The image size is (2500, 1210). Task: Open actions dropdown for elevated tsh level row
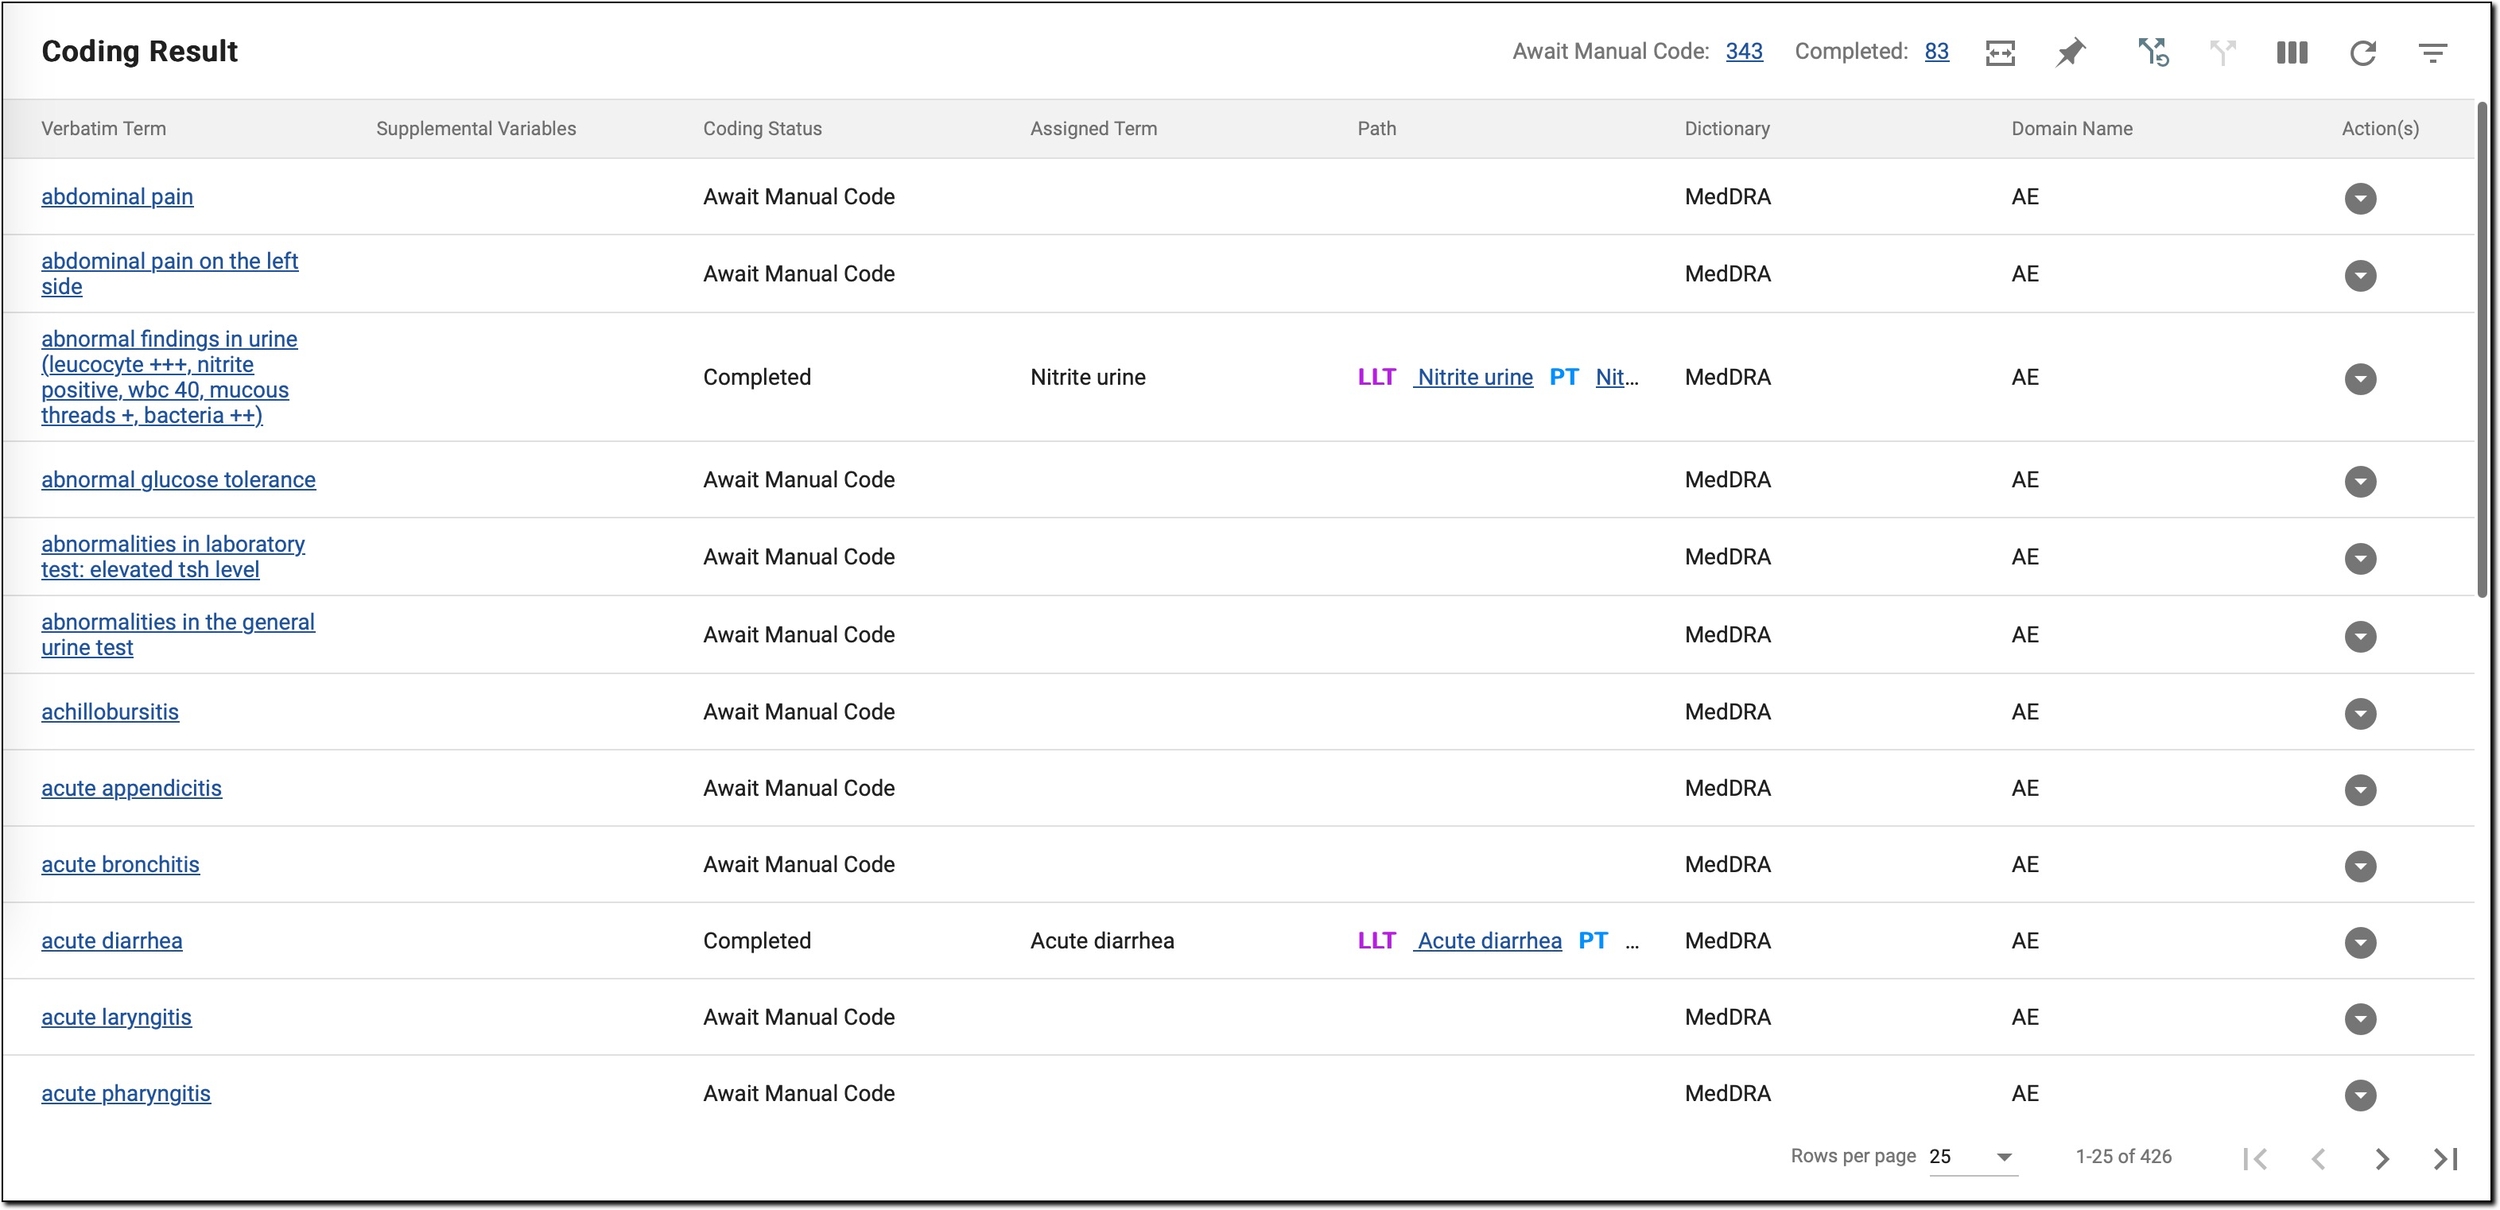2360,558
